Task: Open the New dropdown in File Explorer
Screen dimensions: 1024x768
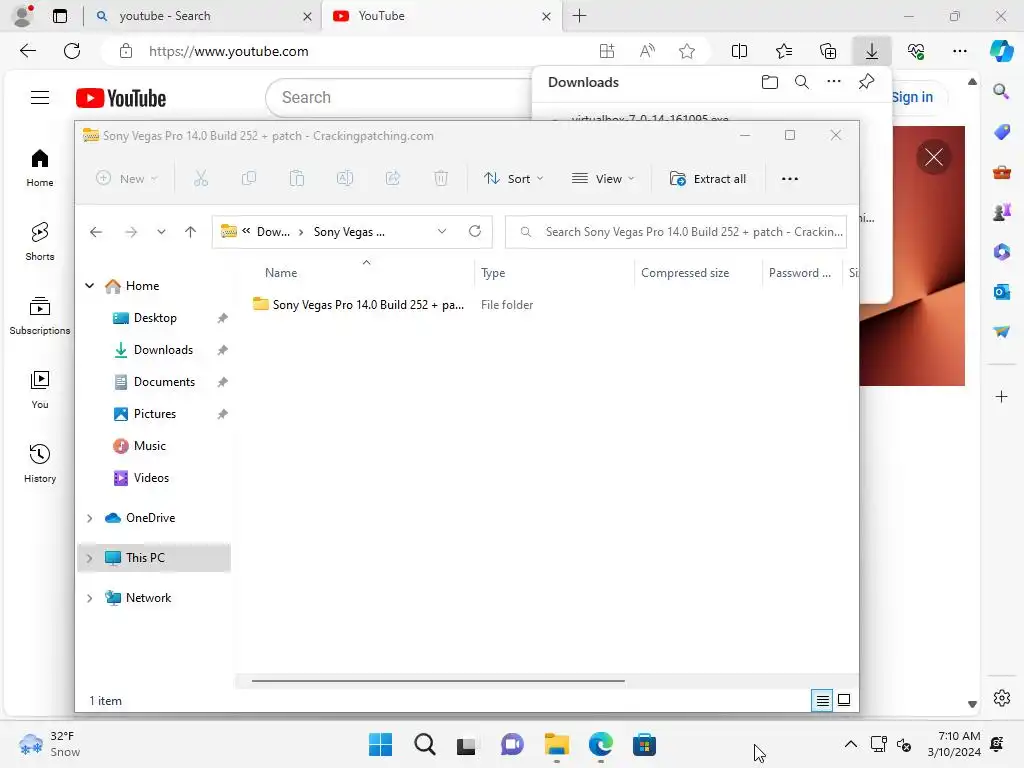Action: [127, 178]
